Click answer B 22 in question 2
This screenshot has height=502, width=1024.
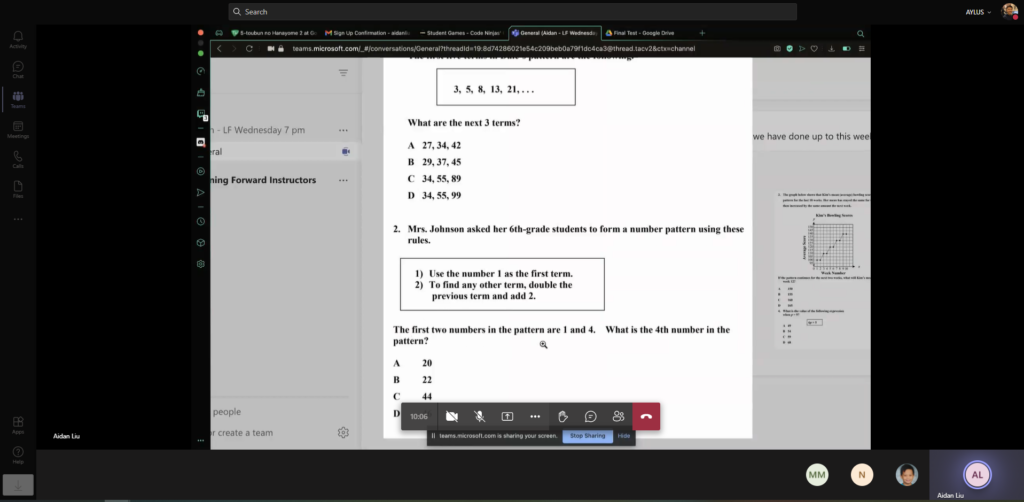point(413,379)
